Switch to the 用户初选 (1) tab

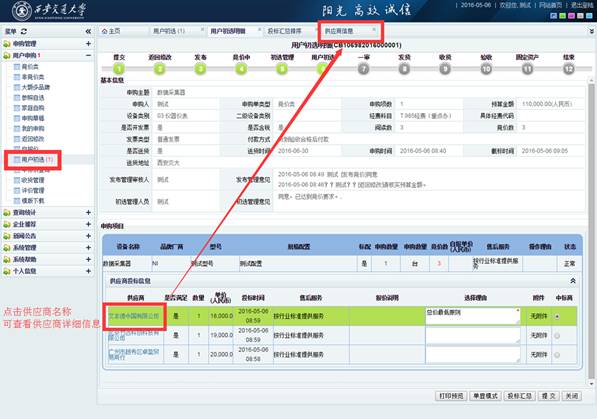point(177,31)
